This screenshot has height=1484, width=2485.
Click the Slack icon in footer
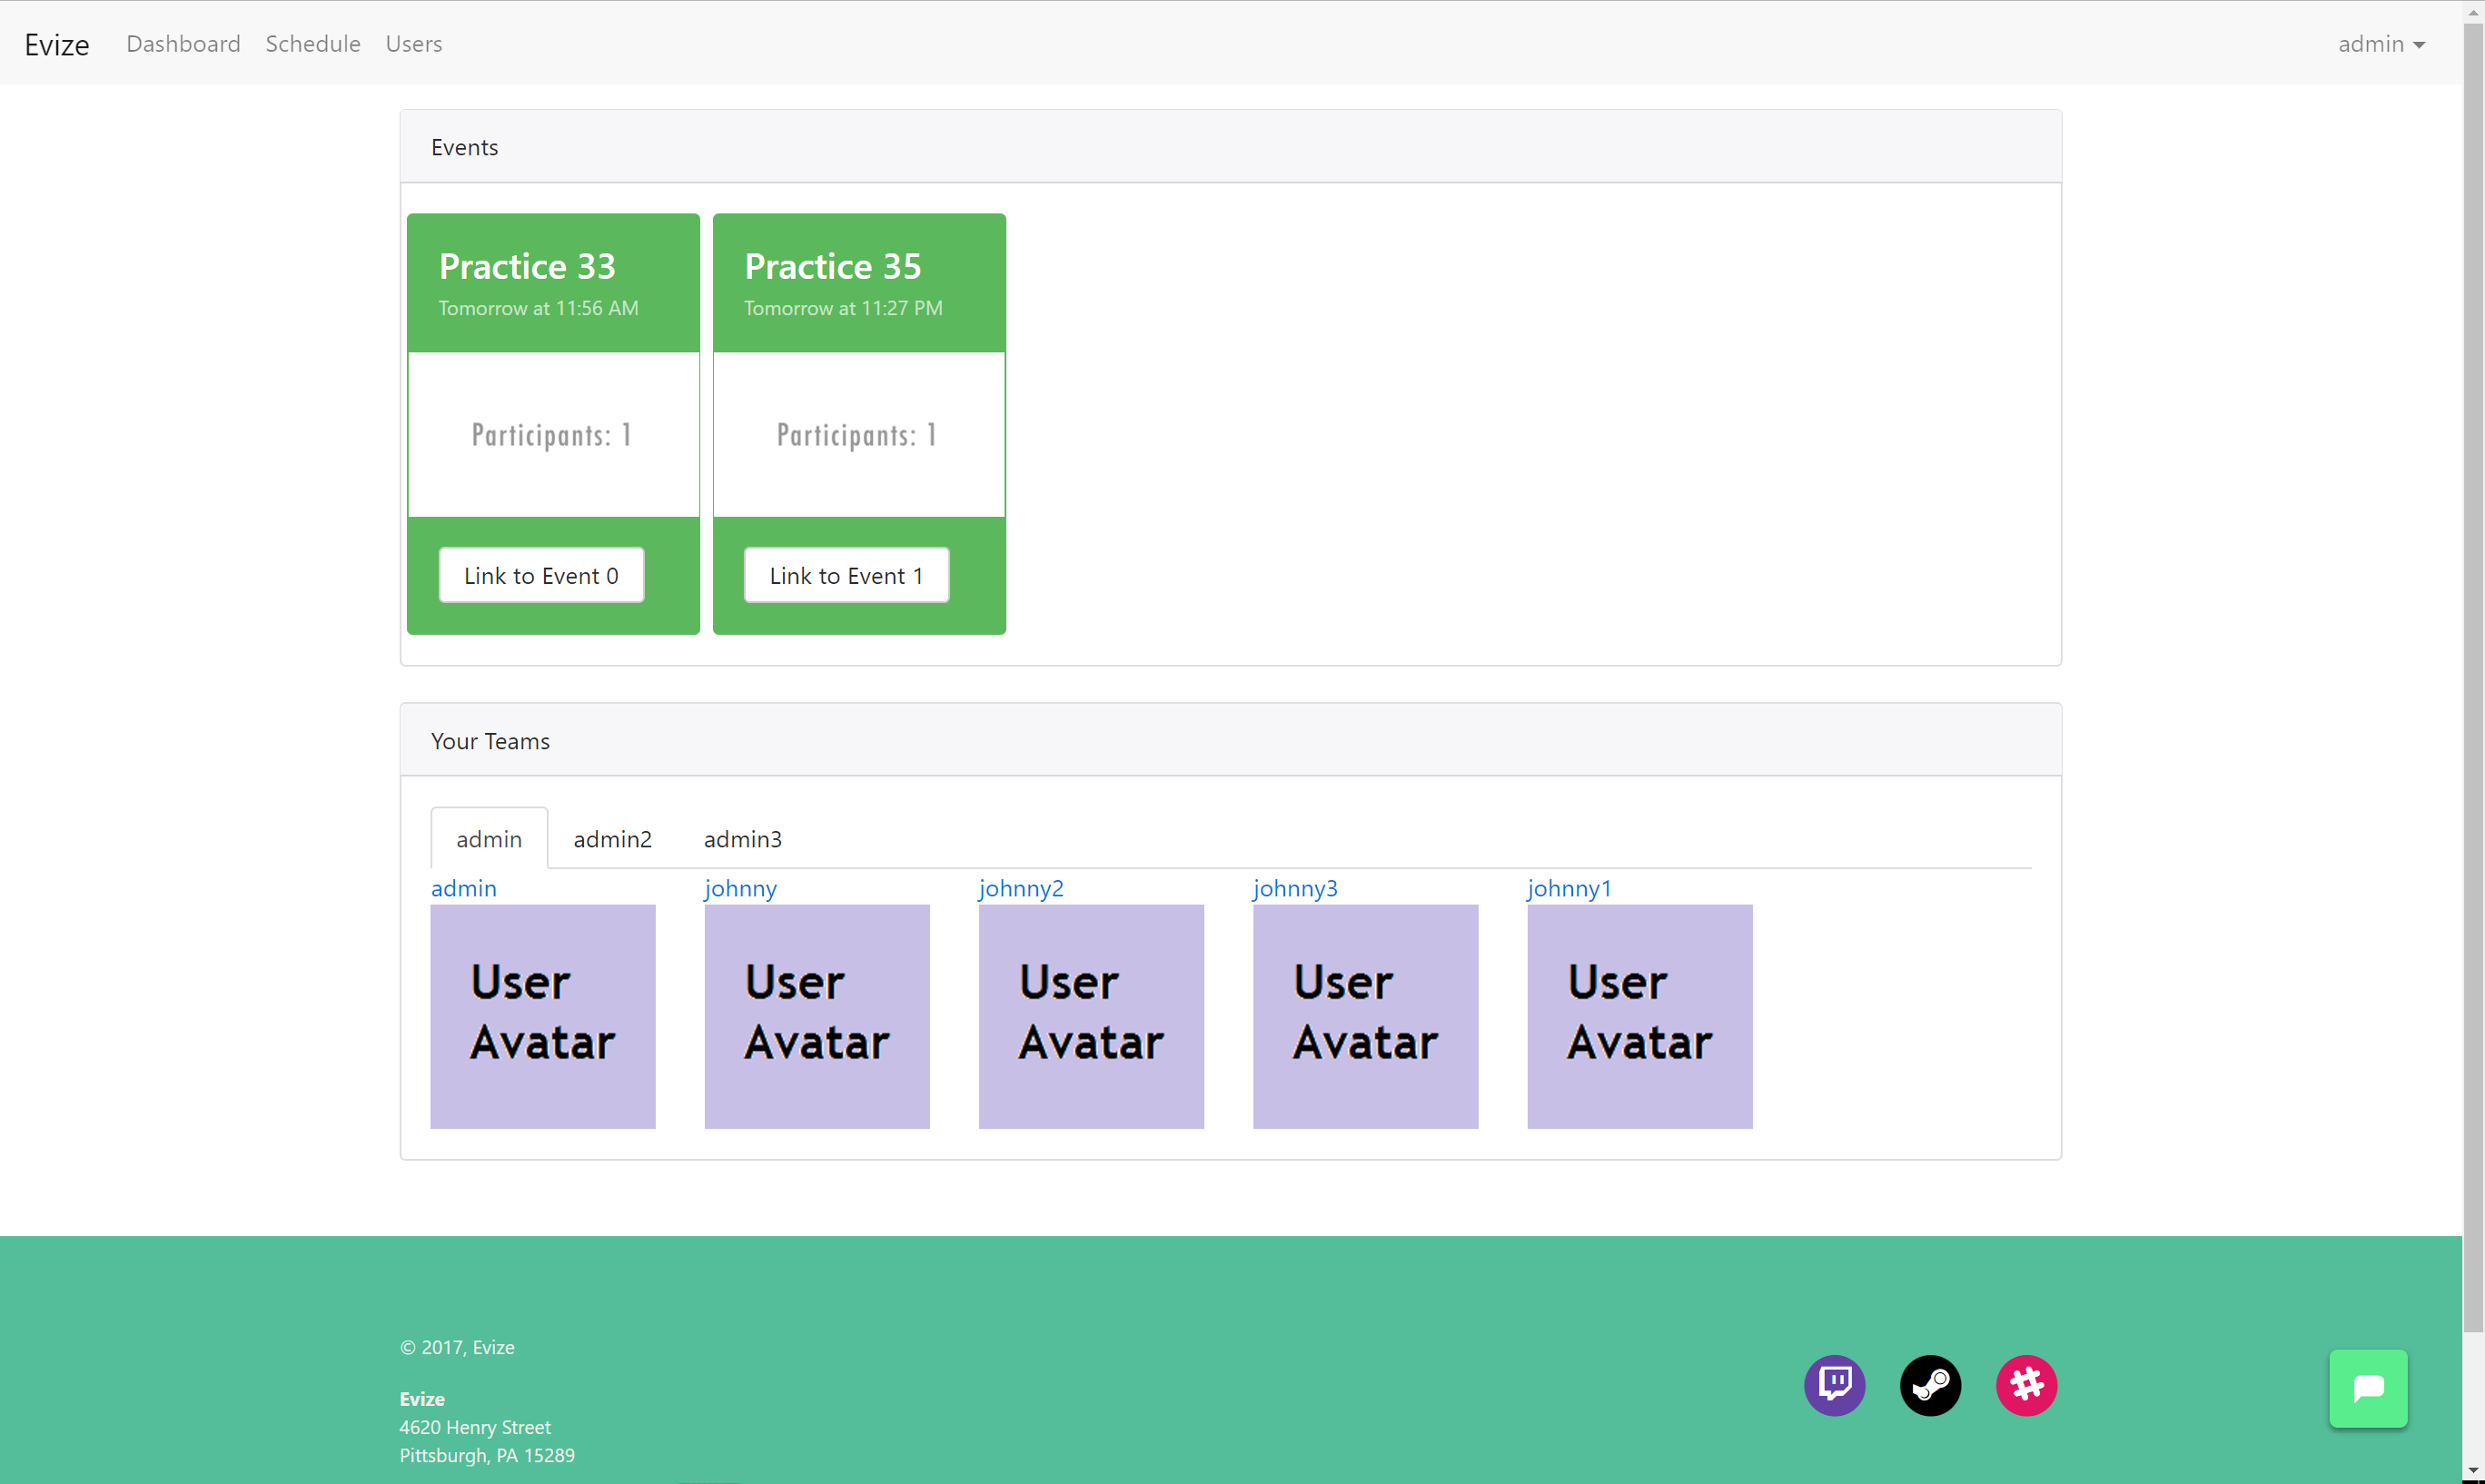coord(2026,1385)
